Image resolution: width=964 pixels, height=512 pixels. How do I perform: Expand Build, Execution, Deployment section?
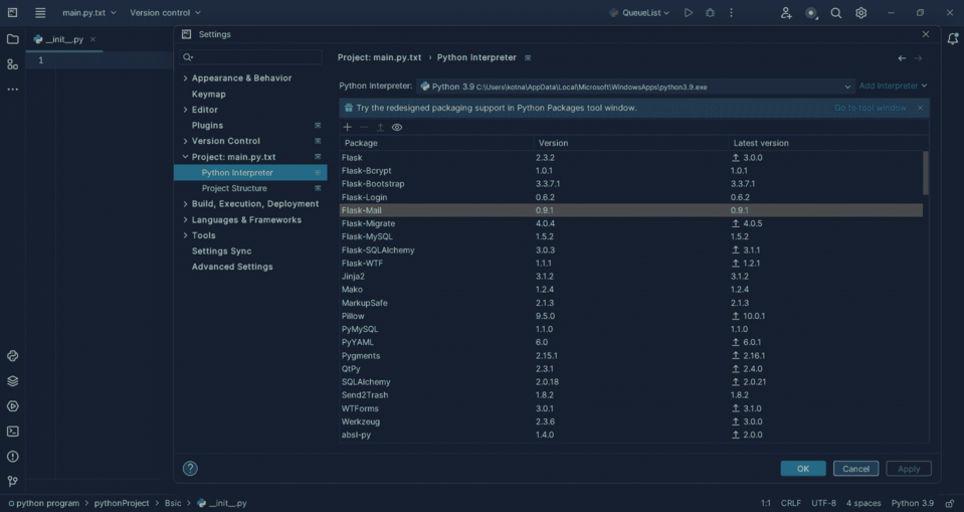click(185, 203)
